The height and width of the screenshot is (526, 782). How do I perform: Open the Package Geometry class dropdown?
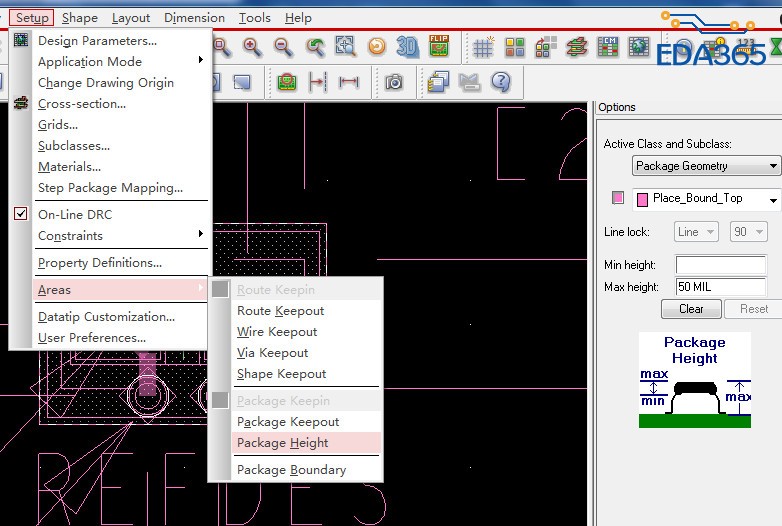[706, 166]
